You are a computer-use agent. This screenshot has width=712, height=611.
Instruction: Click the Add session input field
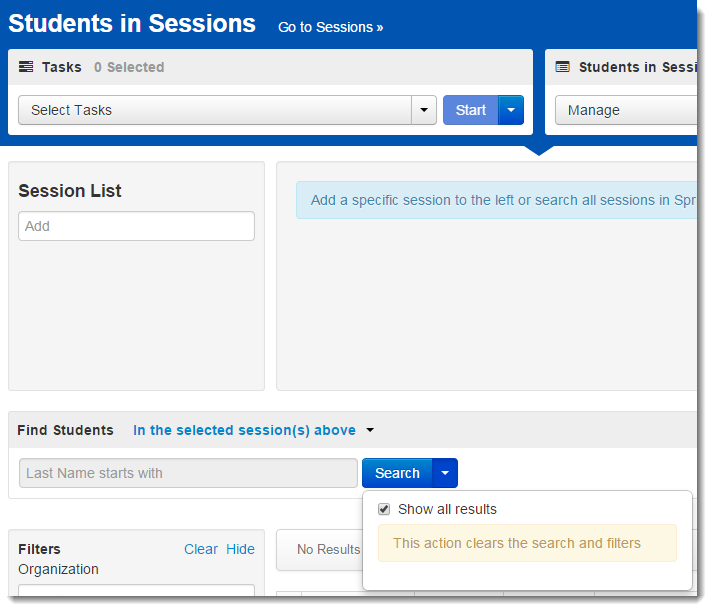[136, 226]
